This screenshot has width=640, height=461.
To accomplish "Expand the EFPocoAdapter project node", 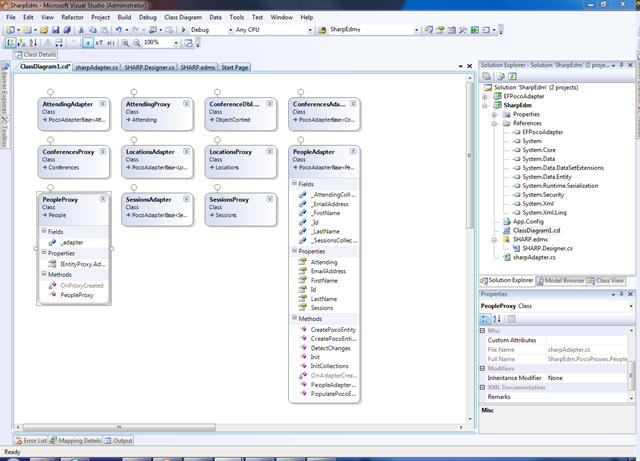I will tap(484, 97).
